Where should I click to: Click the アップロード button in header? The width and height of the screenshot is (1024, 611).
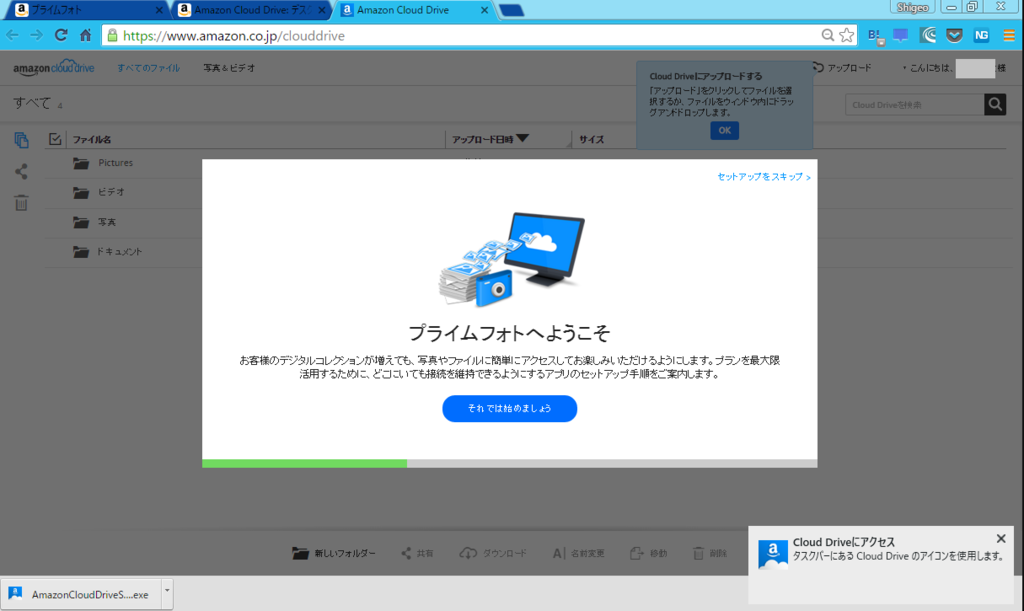pos(842,68)
